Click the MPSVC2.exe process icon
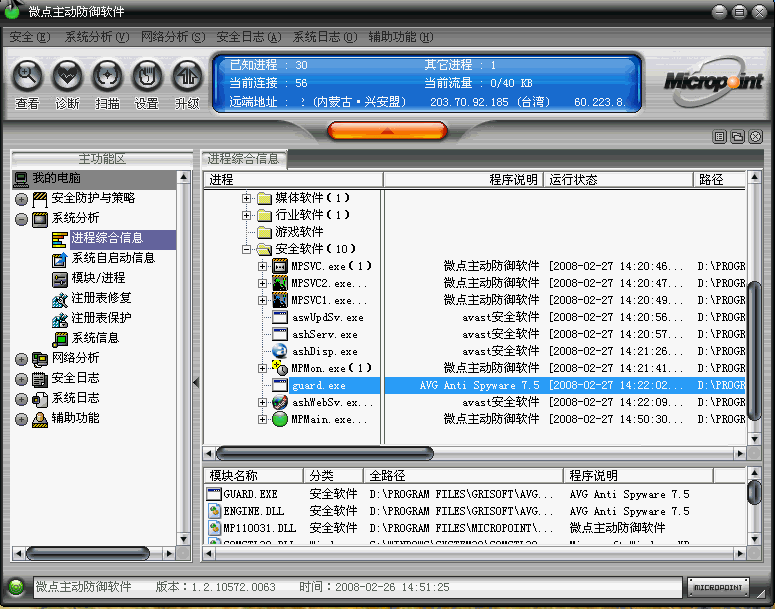This screenshot has width=775, height=609. (280, 283)
